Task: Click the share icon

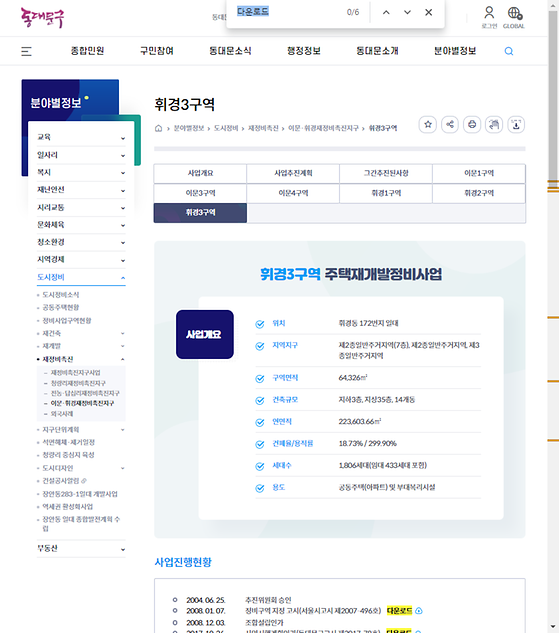Action: click(x=450, y=124)
